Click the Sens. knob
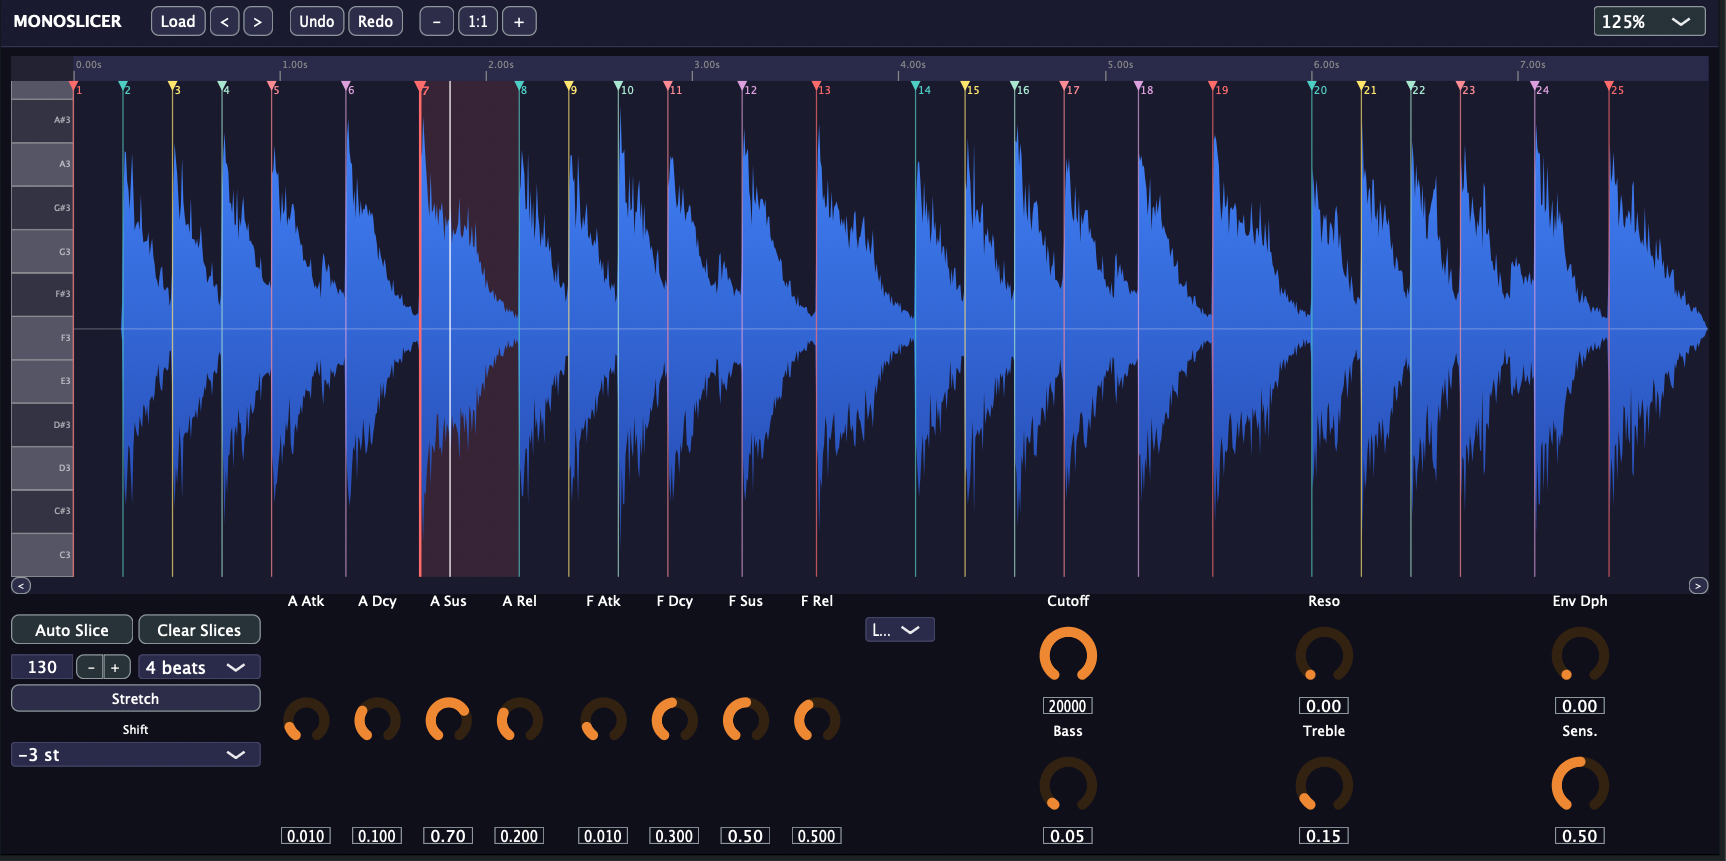 (x=1580, y=785)
